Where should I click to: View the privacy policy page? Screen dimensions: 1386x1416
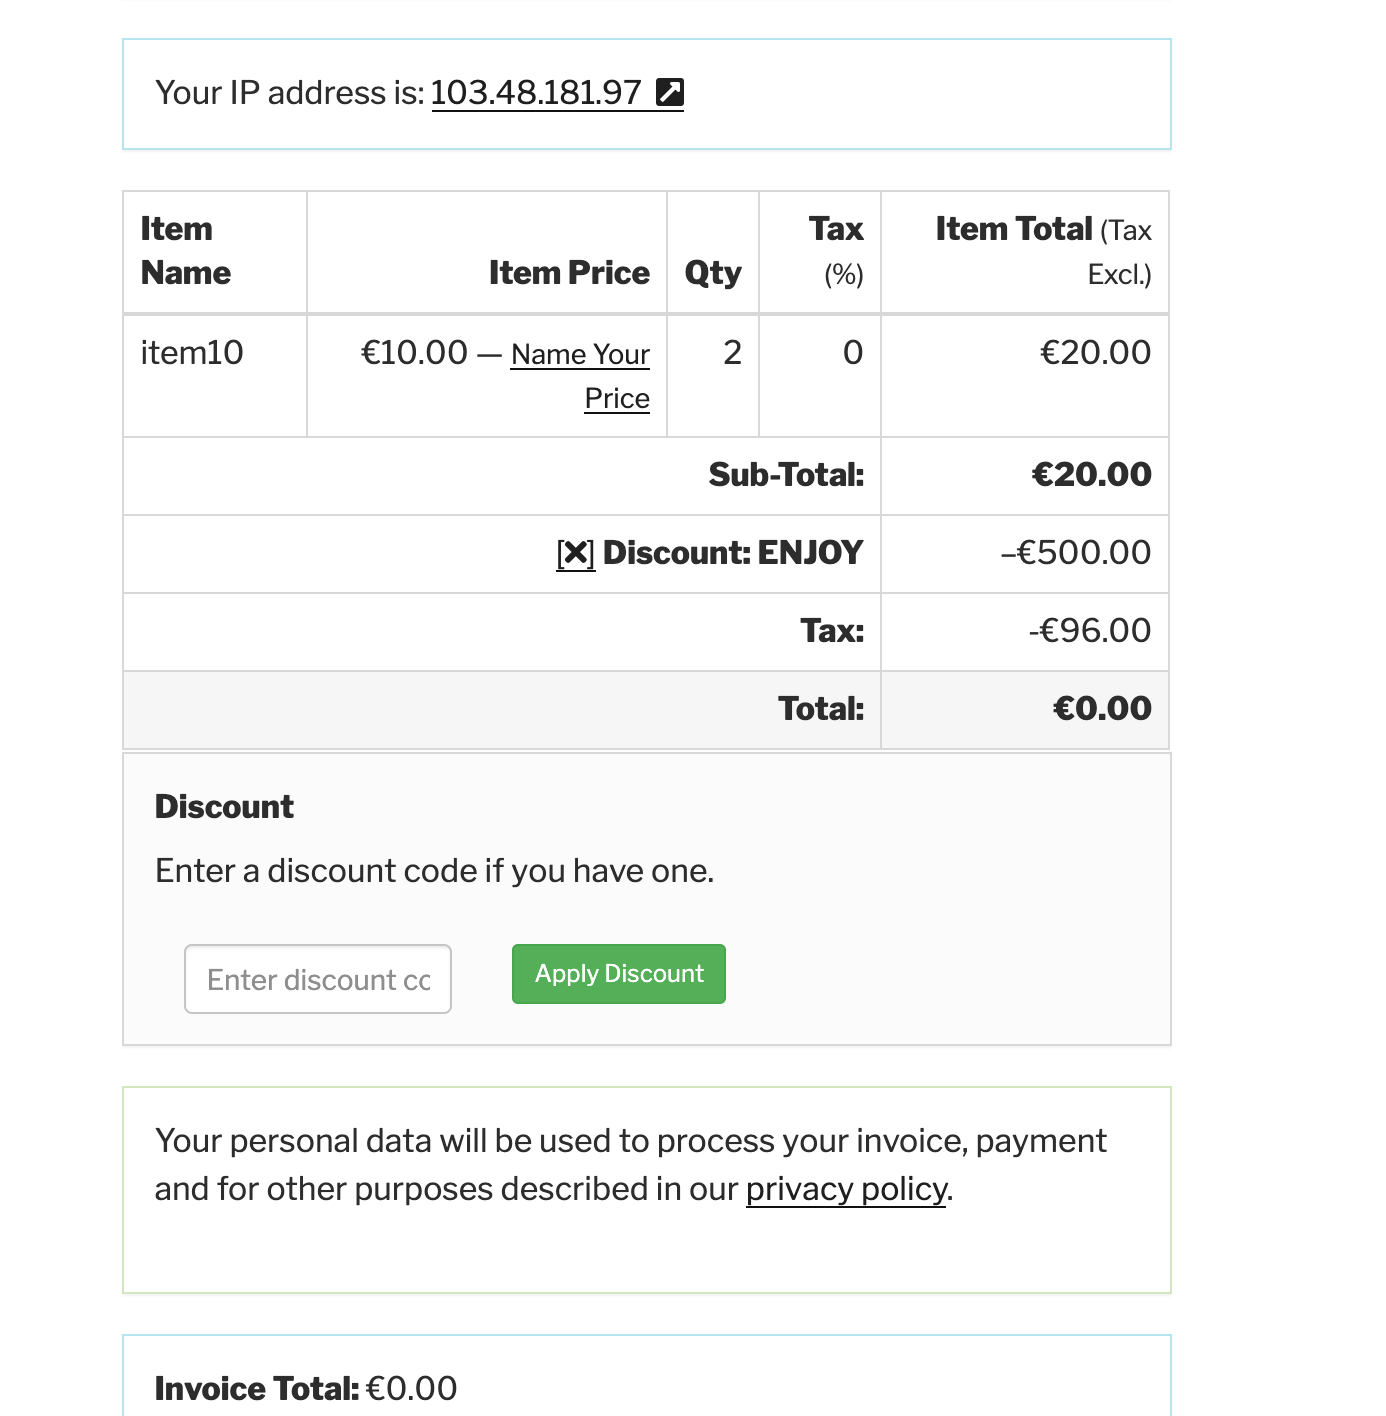pyautogui.click(x=845, y=1189)
